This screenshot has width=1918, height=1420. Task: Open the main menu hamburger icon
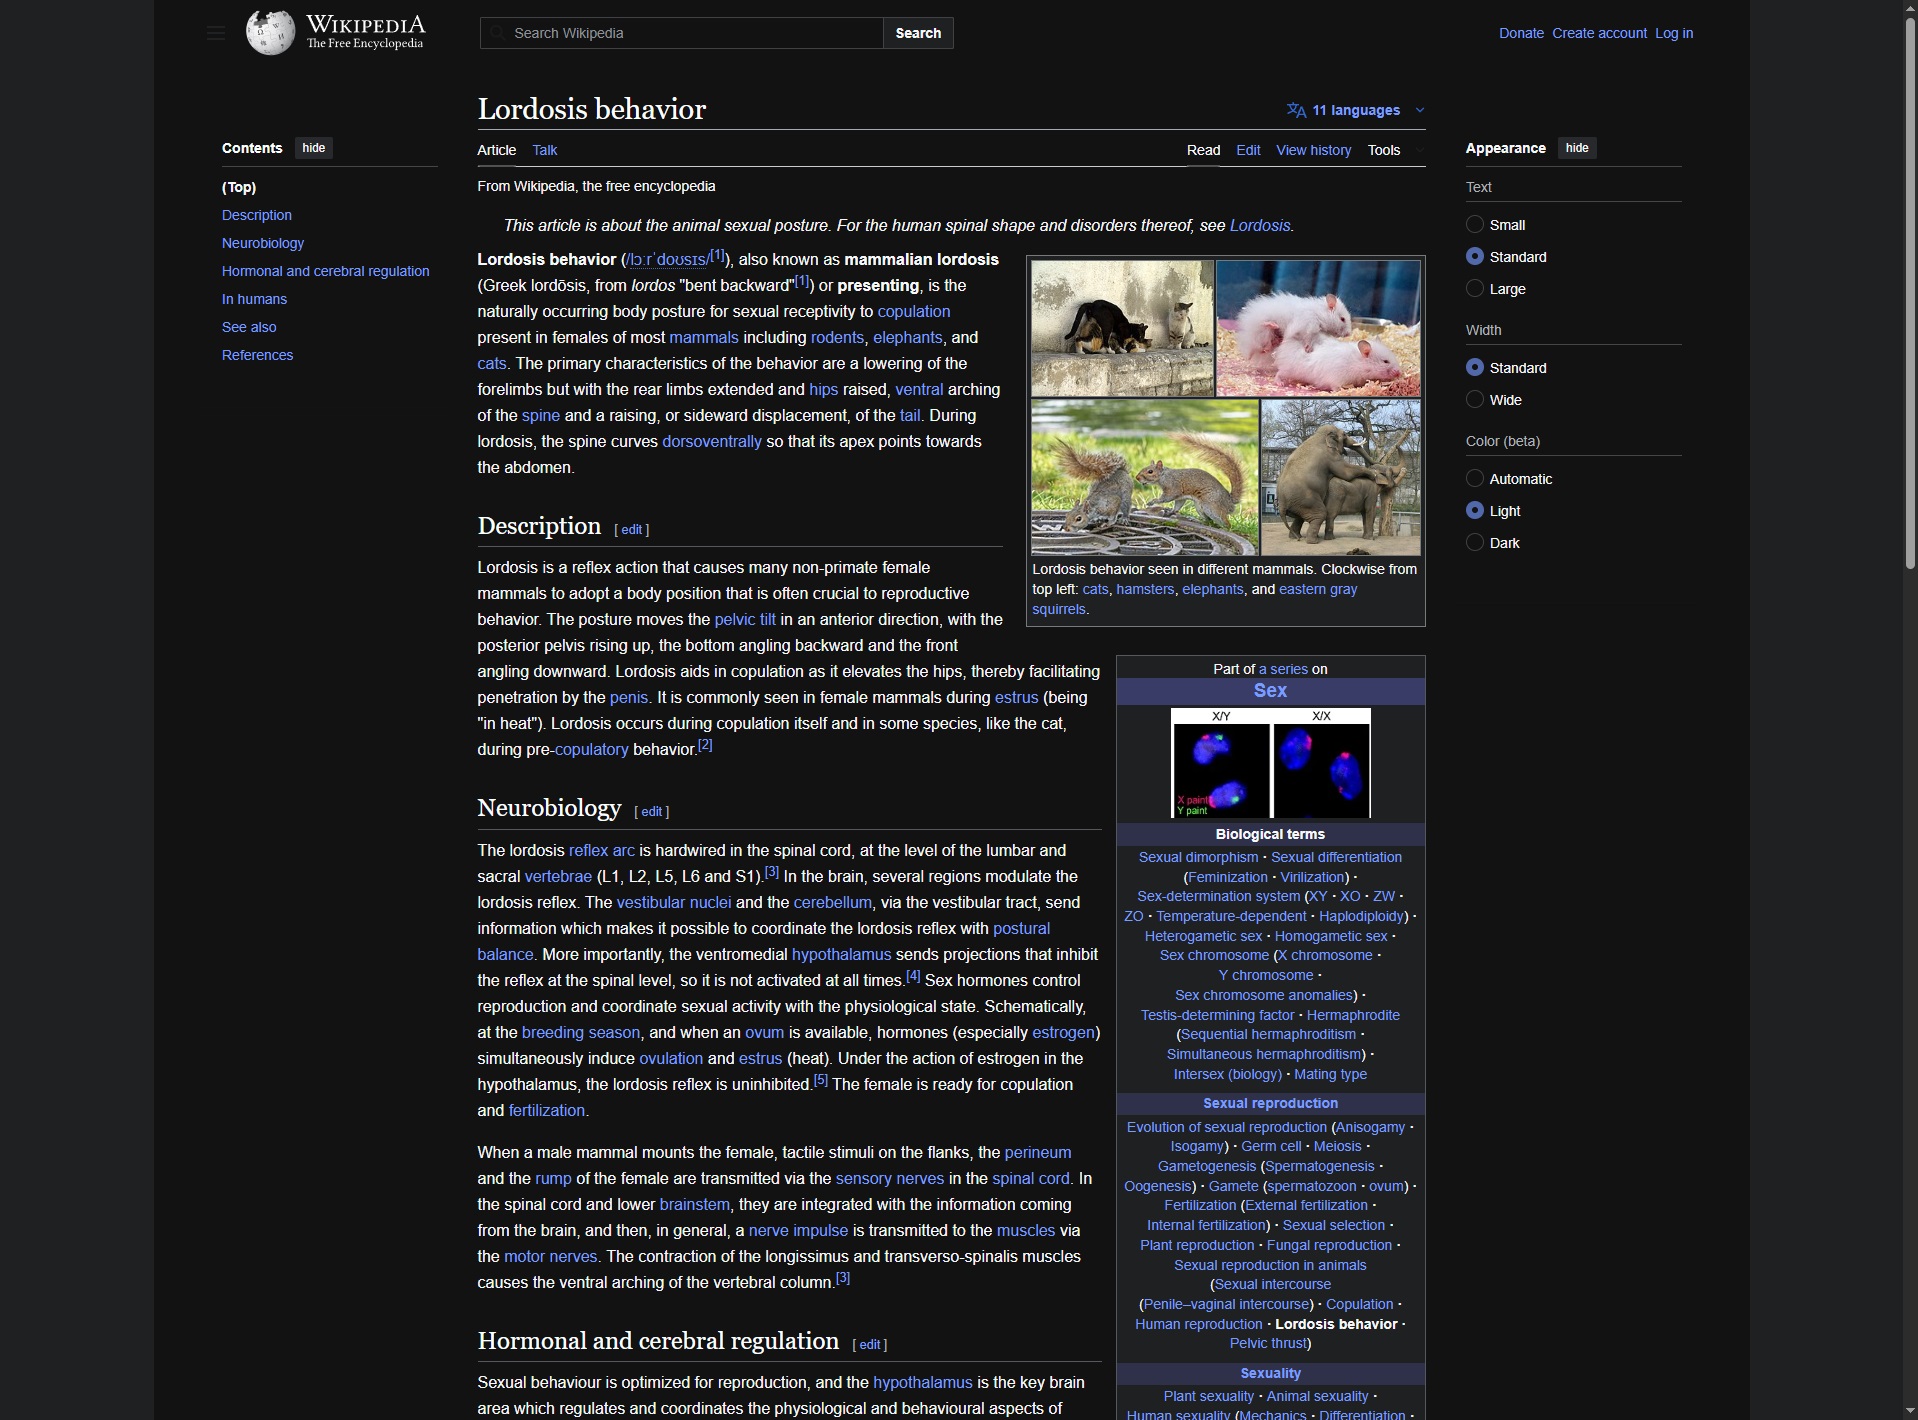point(215,33)
